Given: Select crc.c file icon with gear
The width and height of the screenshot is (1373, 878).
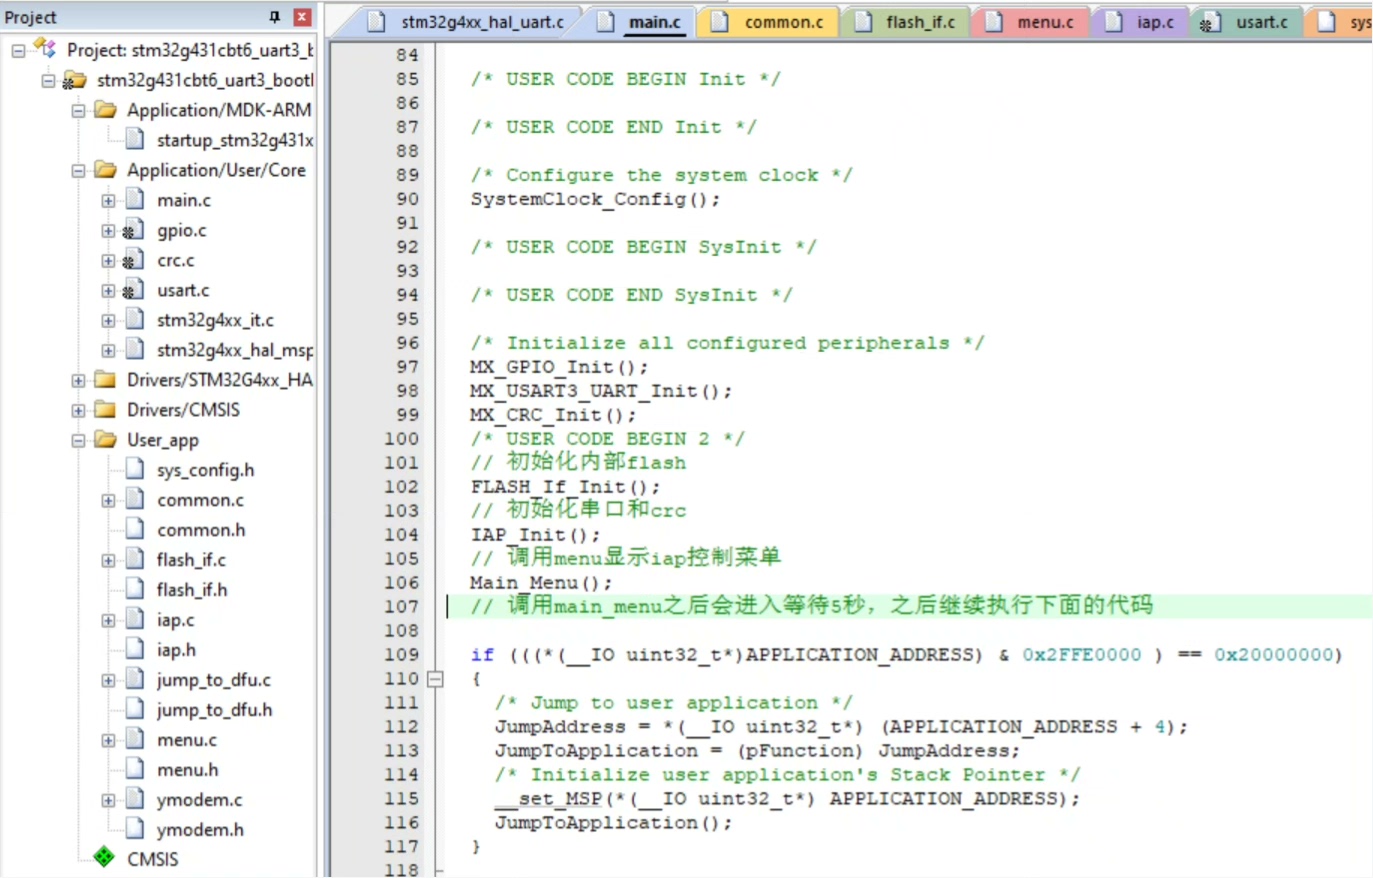Looking at the screenshot, I should point(133,260).
